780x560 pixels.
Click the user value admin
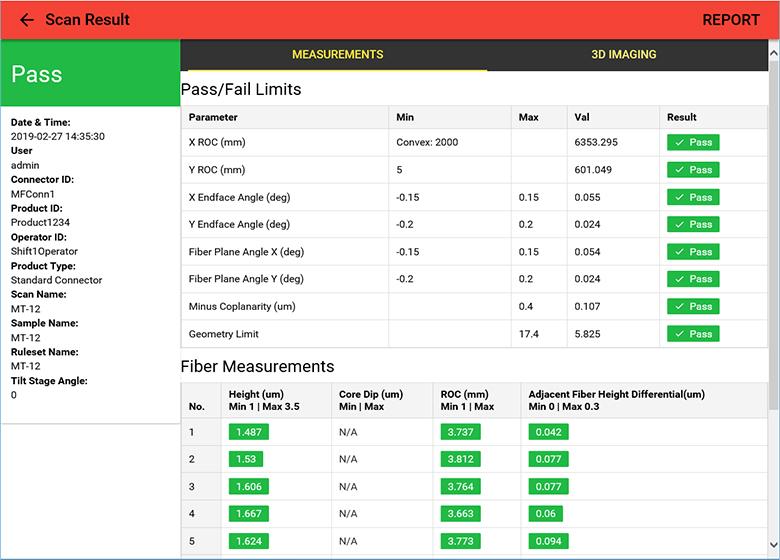pos(25,165)
